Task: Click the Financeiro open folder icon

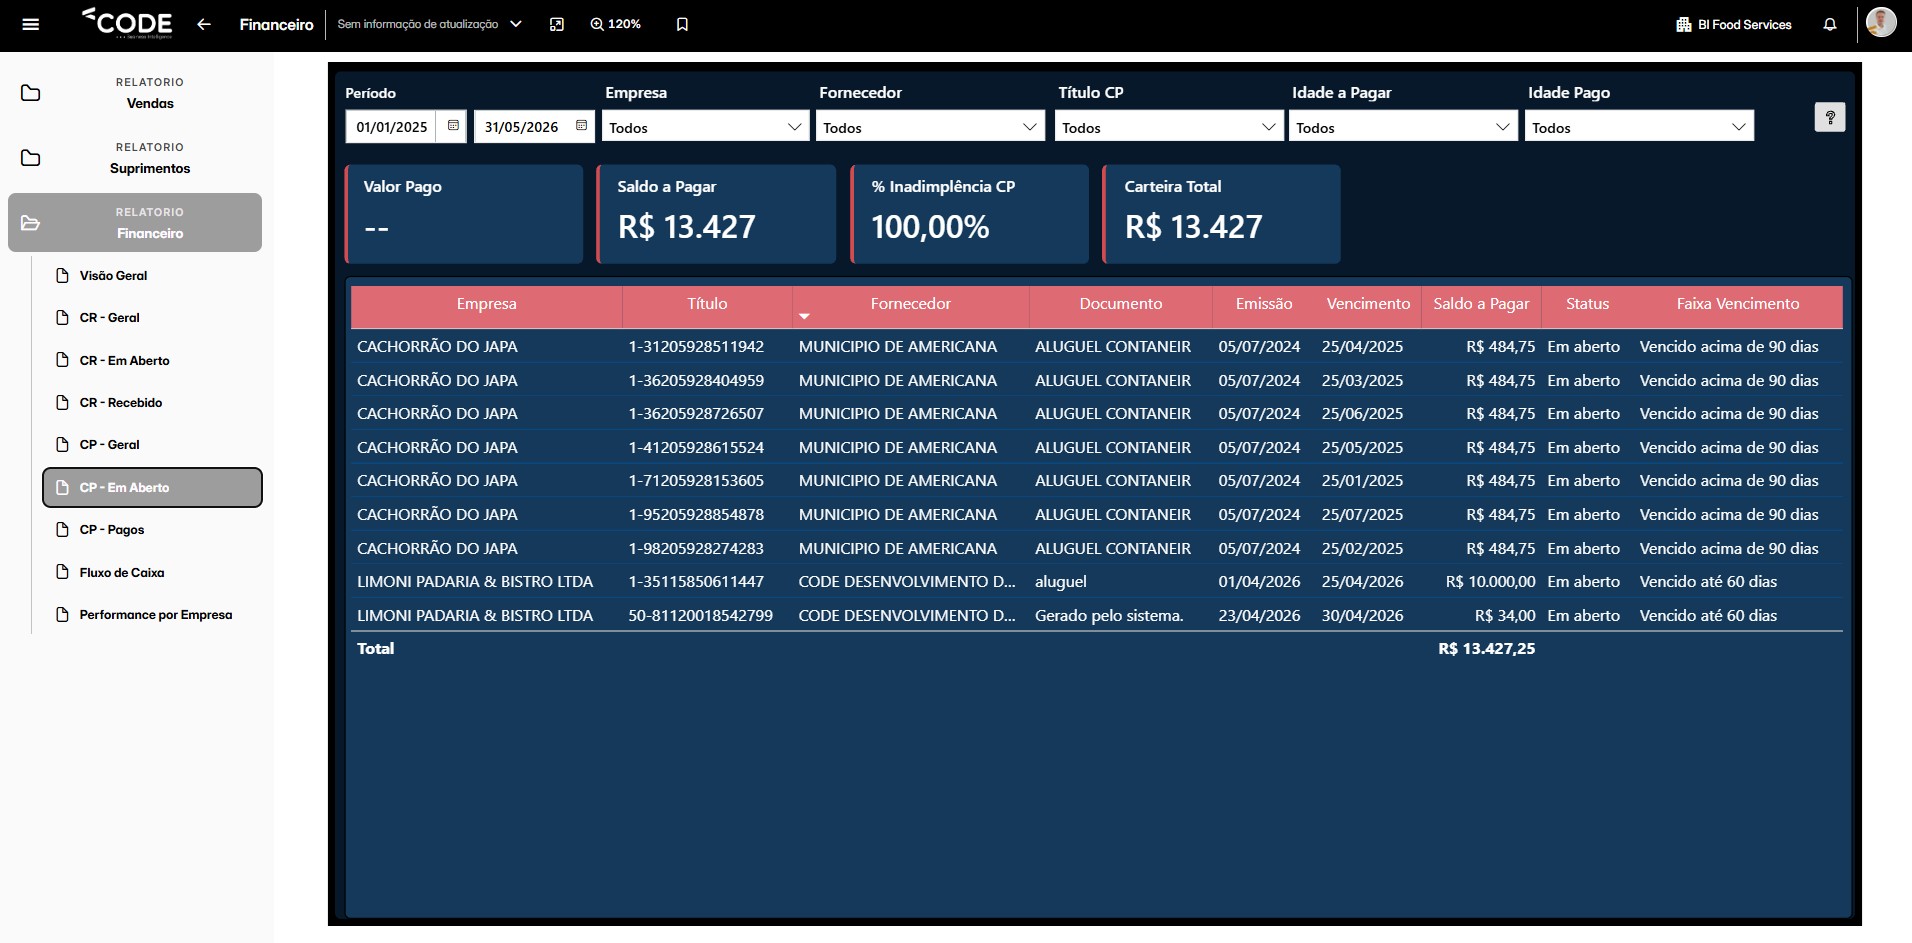Action: tap(31, 223)
